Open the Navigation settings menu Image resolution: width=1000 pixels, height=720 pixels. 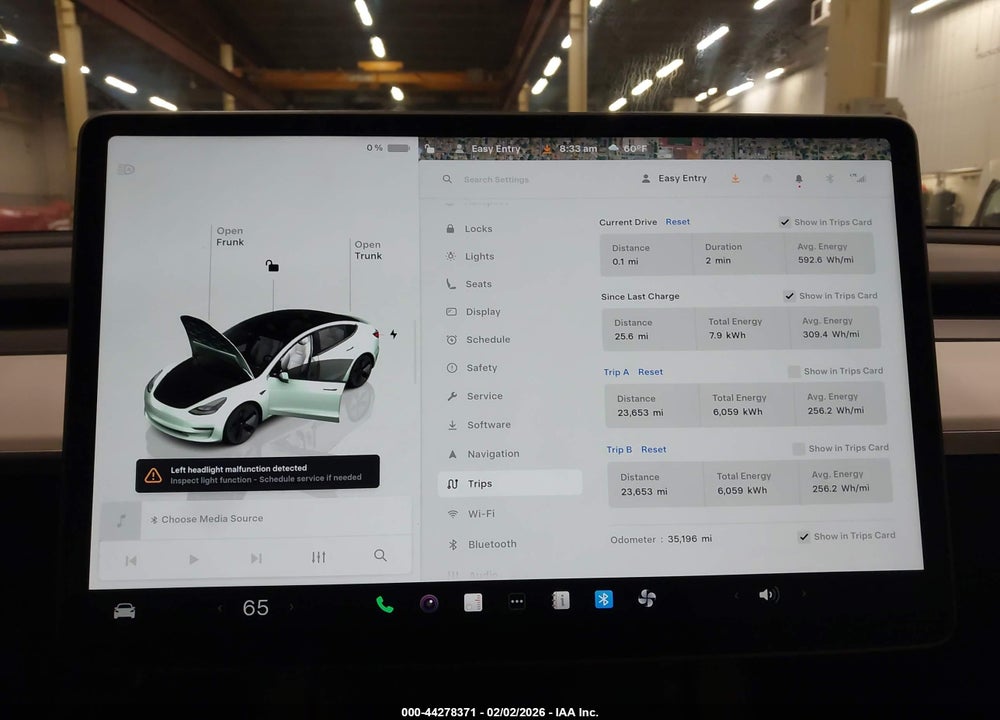[x=511, y=454]
